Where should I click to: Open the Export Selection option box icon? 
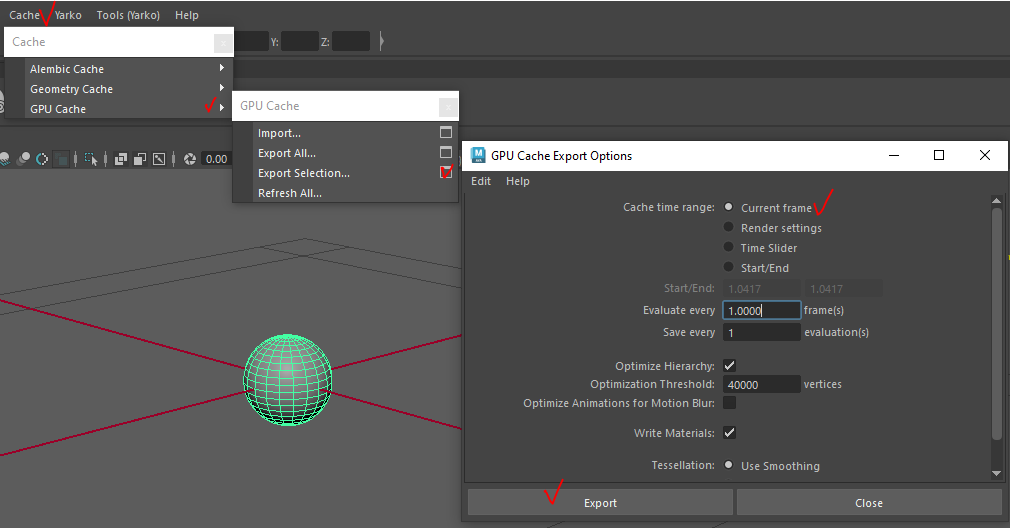pyautogui.click(x=446, y=173)
